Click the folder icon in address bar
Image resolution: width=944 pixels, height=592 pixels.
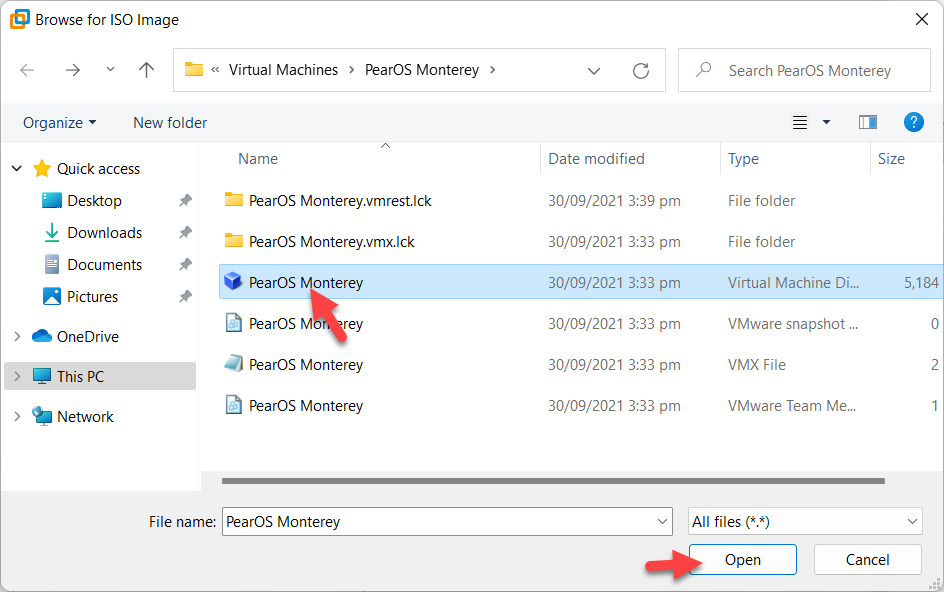(194, 69)
